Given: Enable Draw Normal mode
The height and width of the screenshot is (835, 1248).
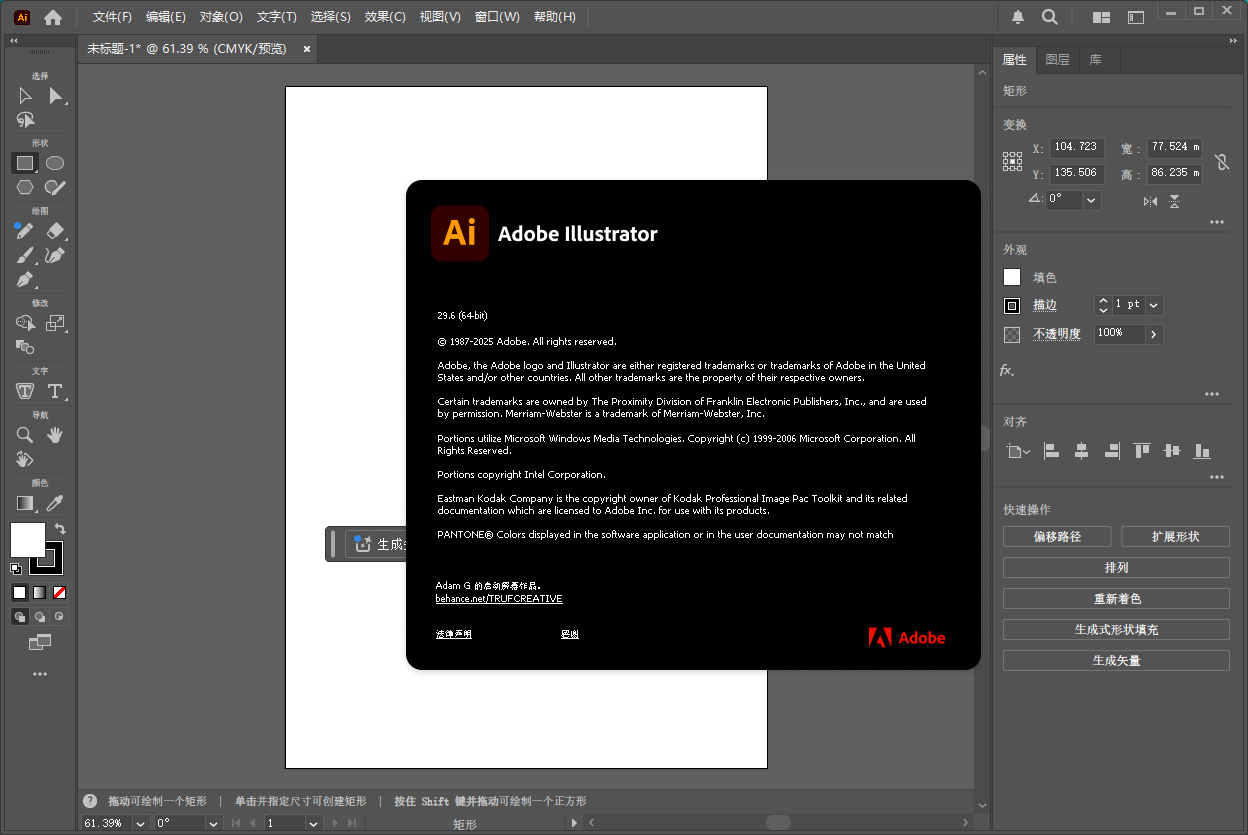Looking at the screenshot, I should [20, 617].
